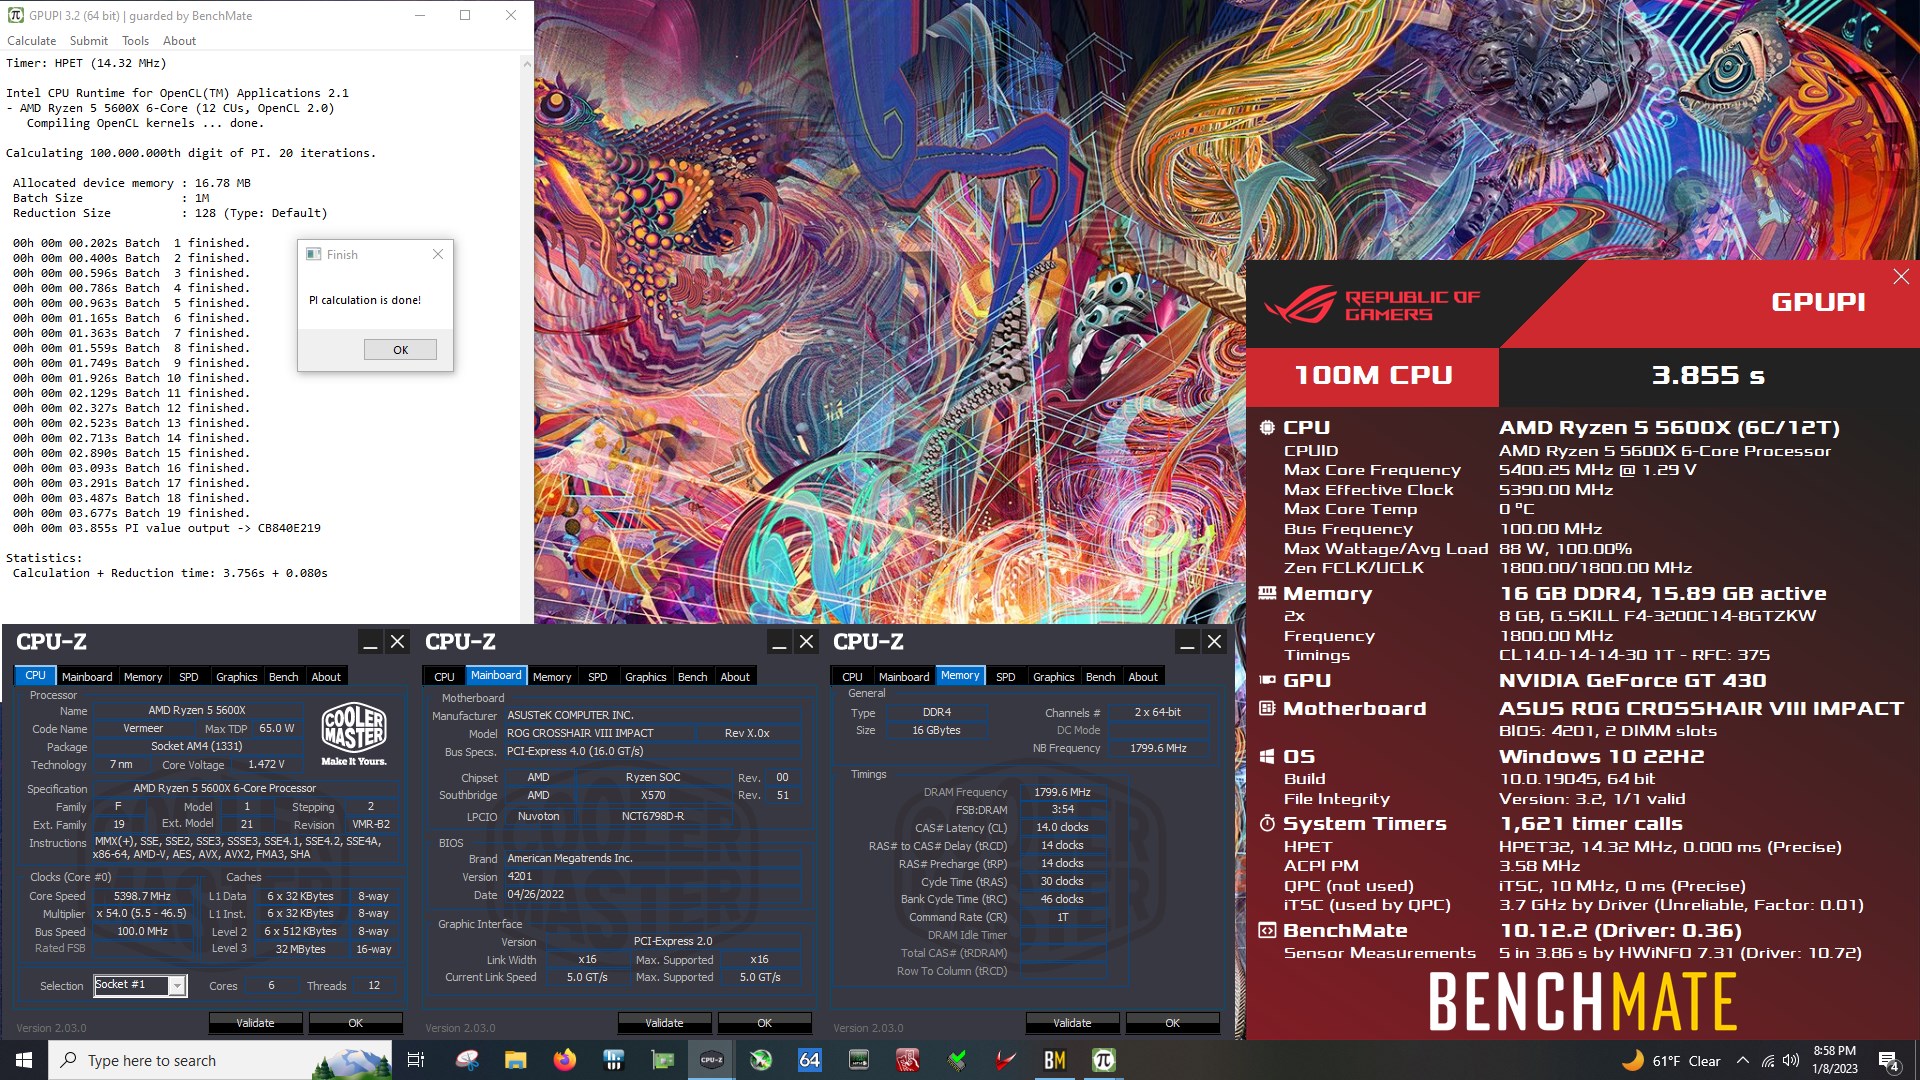Click the 3.855 s result in BenchMate
This screenshot has width=1920, height=1080.
click(x=1708, y=375)
